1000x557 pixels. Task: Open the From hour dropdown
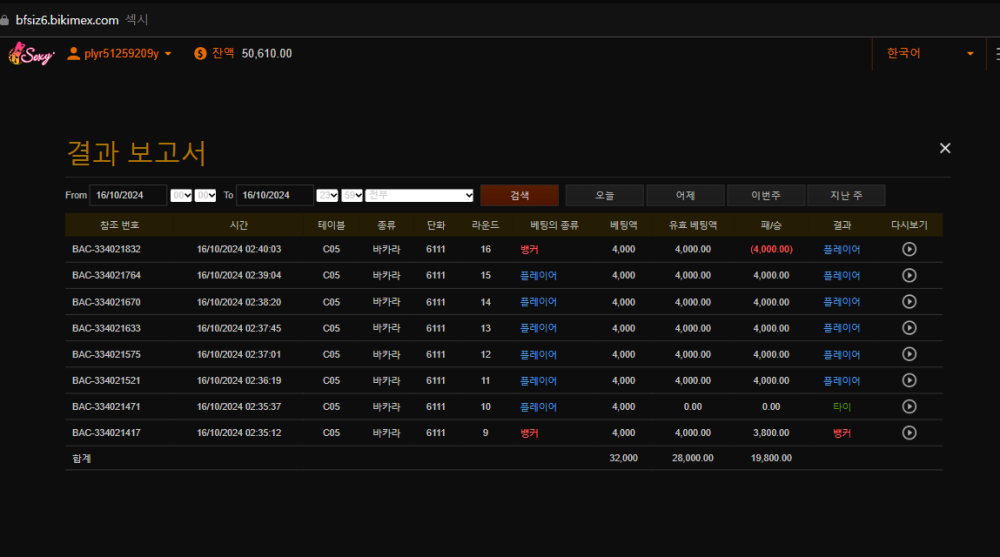point(181,196)
